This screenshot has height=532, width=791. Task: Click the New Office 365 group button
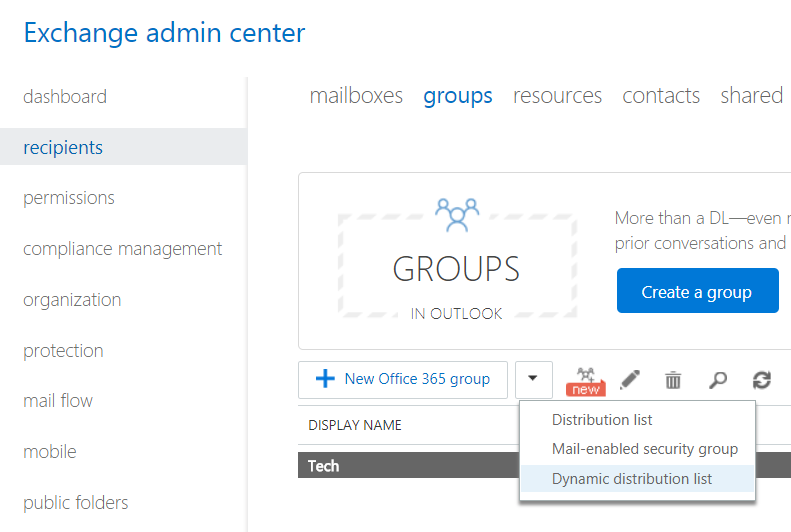coord(403,380)
